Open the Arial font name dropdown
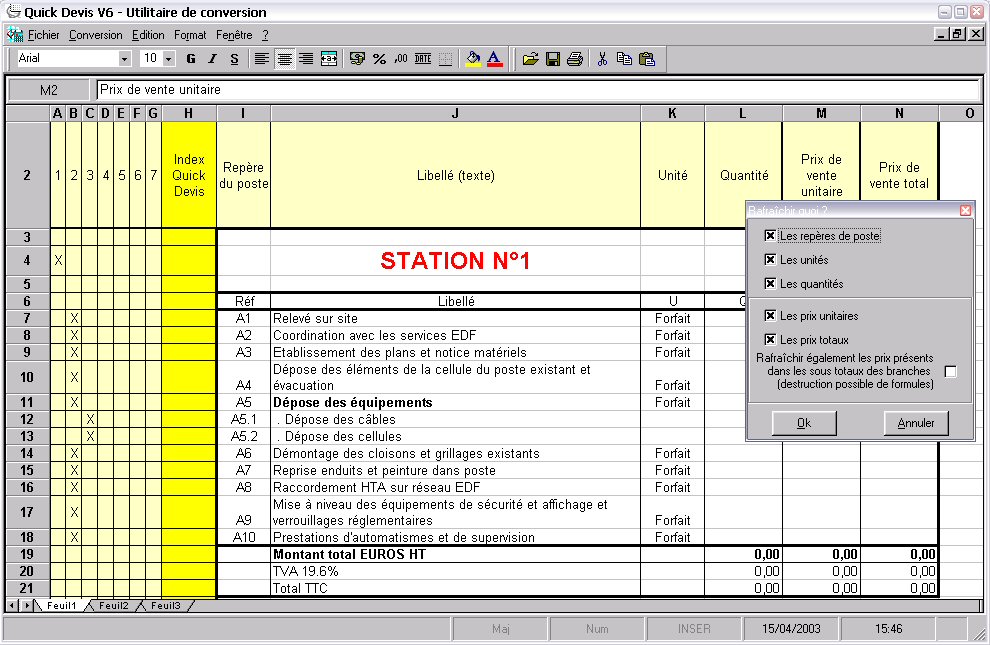This screenshot has width=990, height=645. (125, 59)
